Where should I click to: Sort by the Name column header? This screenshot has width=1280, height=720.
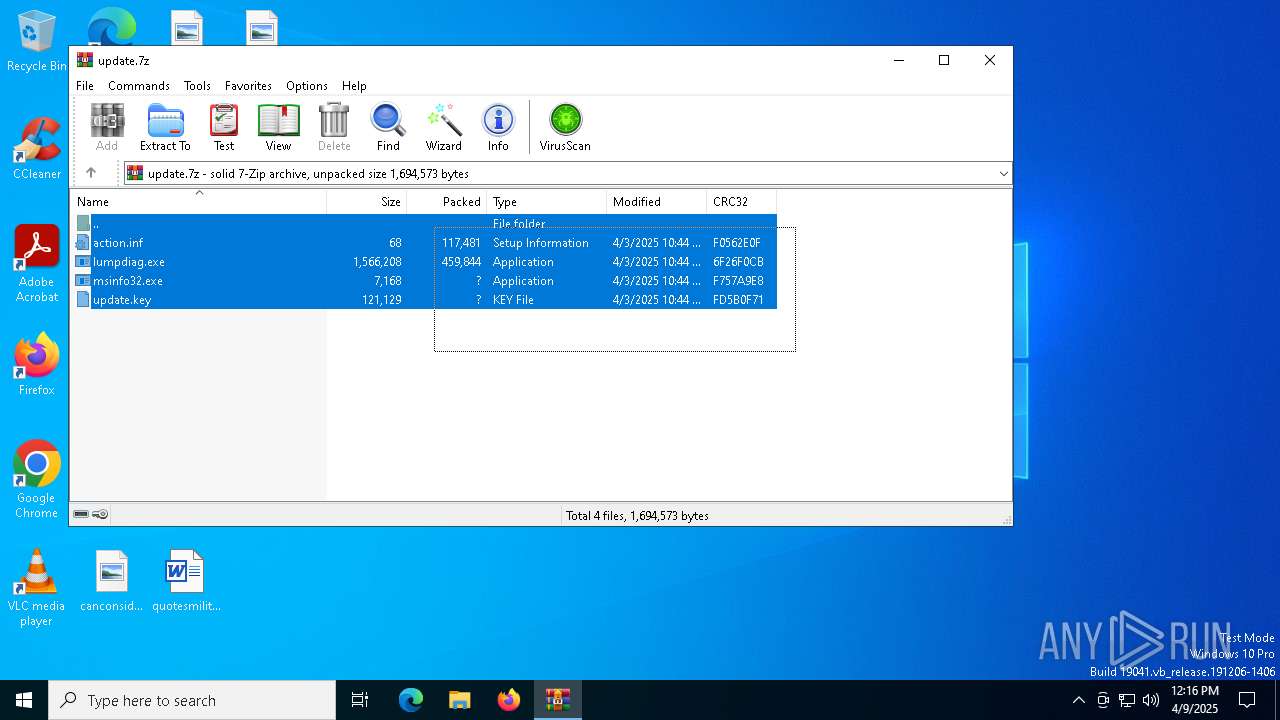coord(198,201)
